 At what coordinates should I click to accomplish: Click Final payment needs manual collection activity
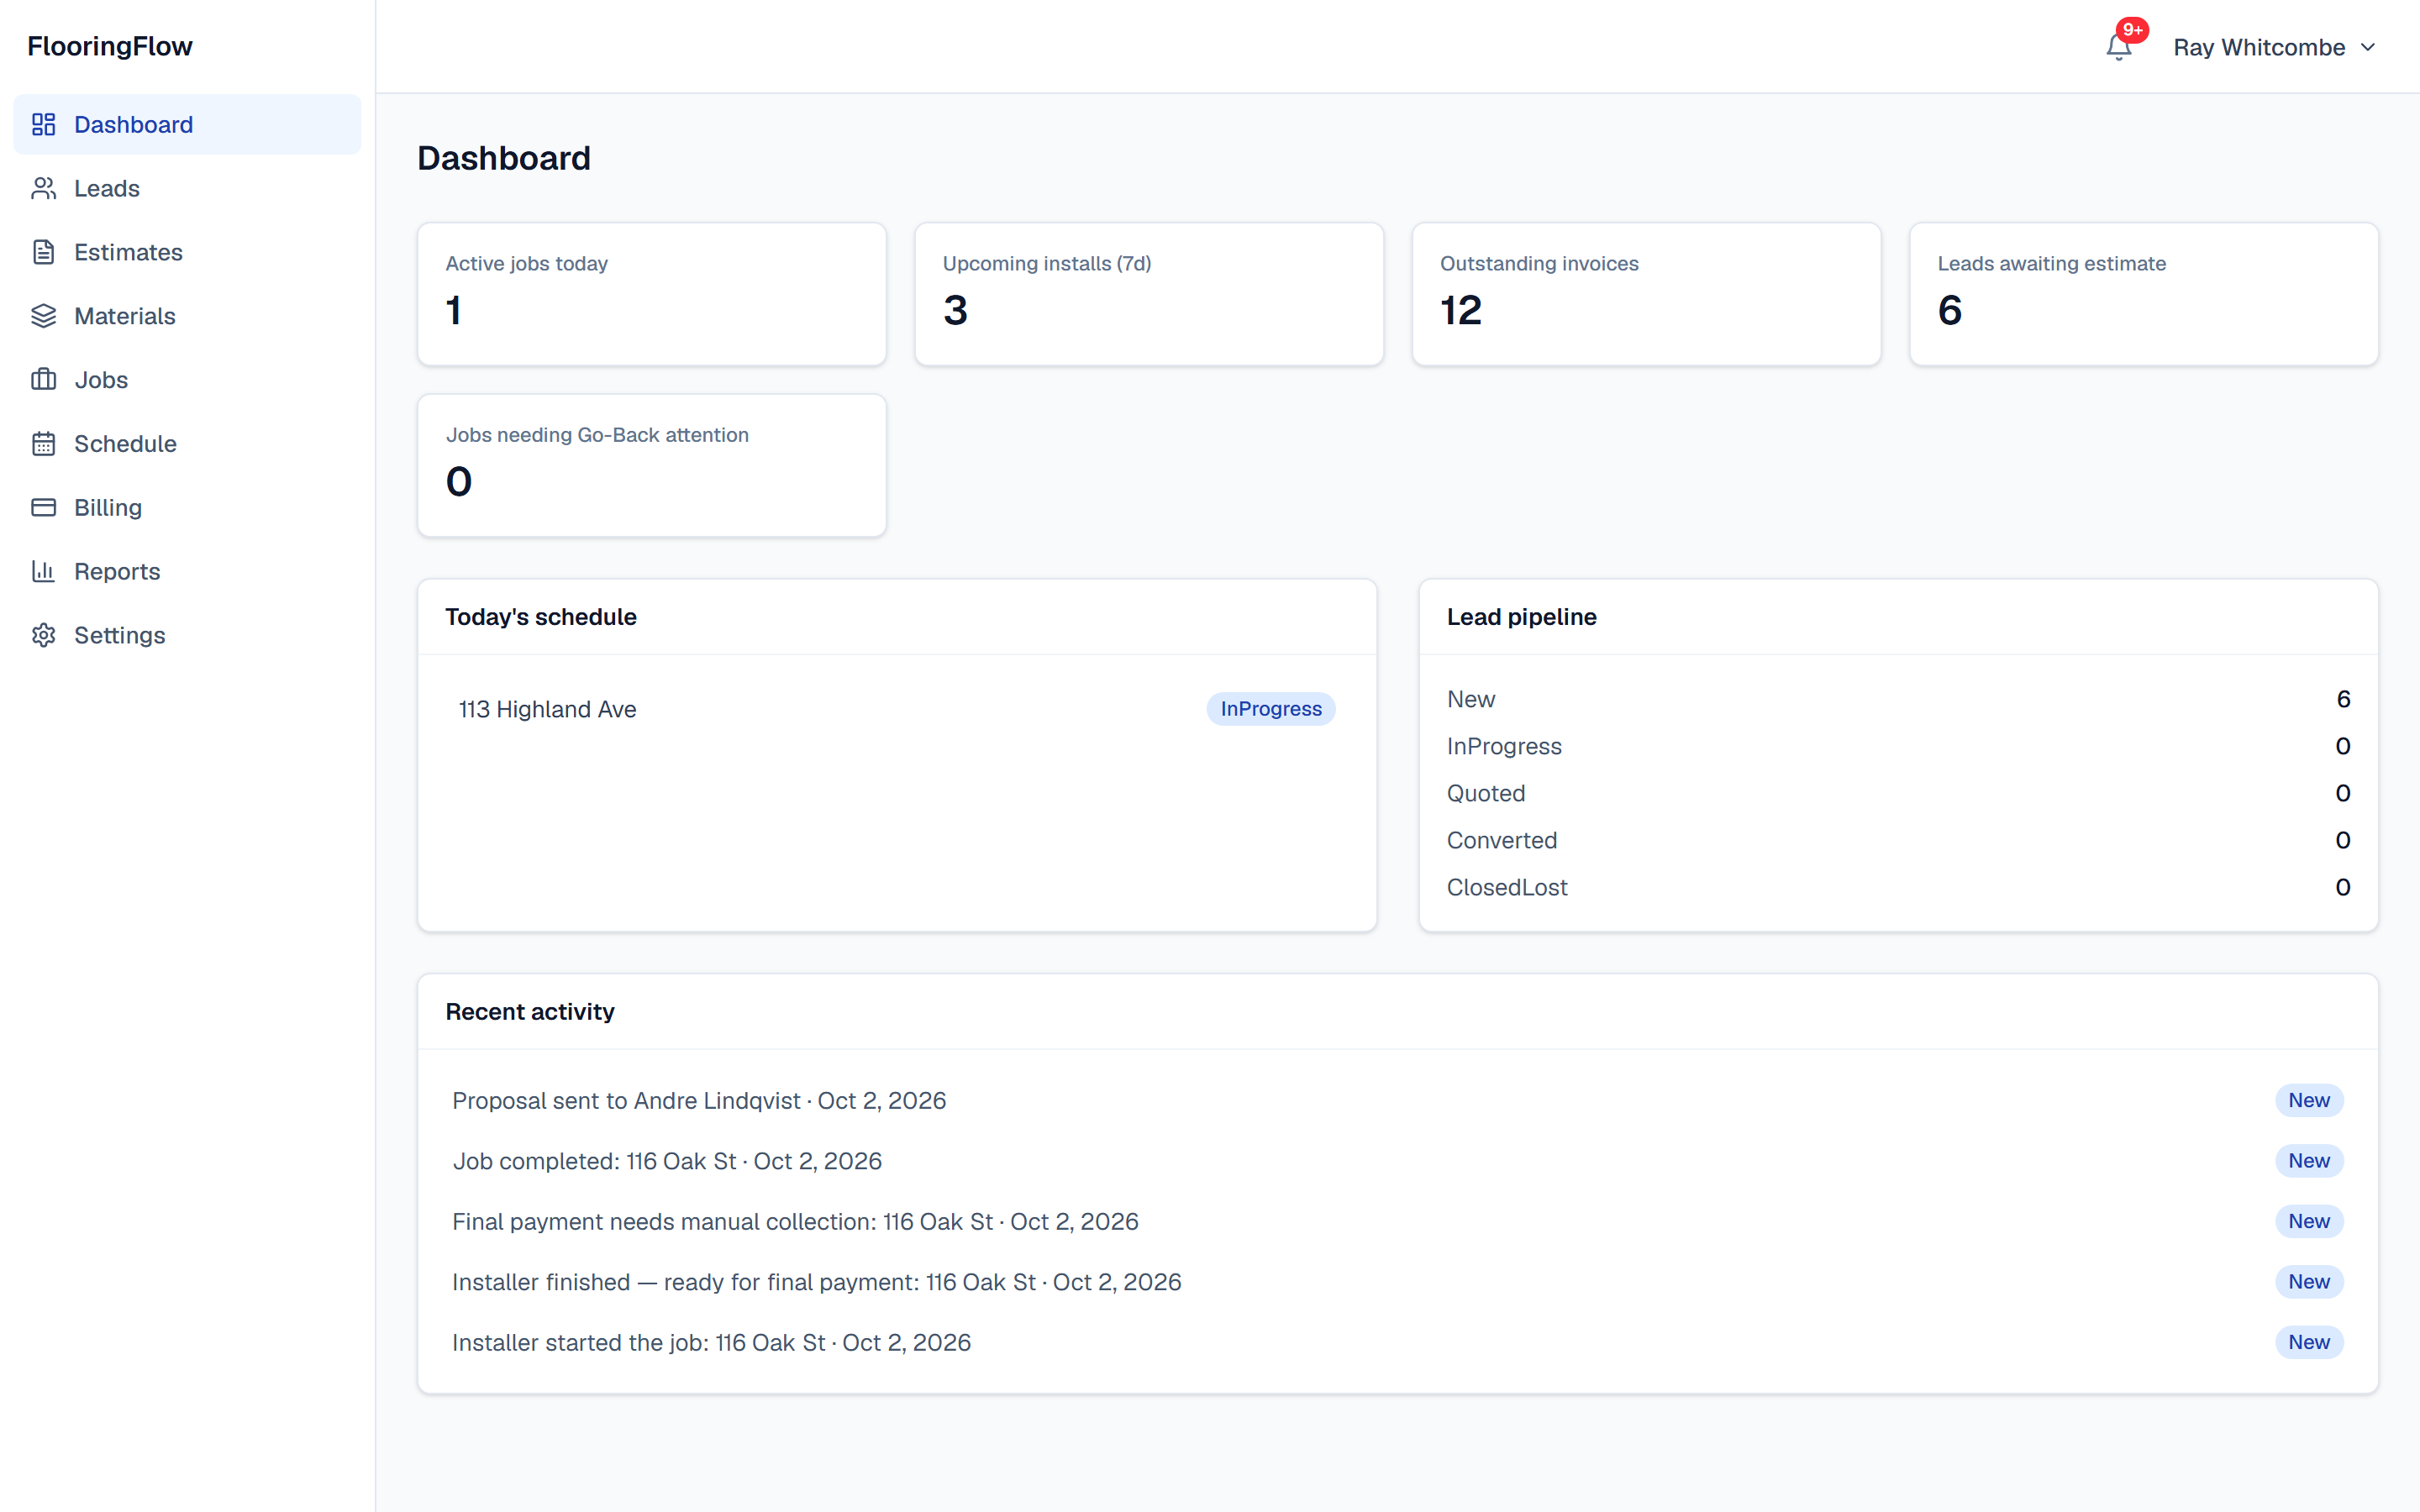pyautogui.click(x=1397, y=1221)
